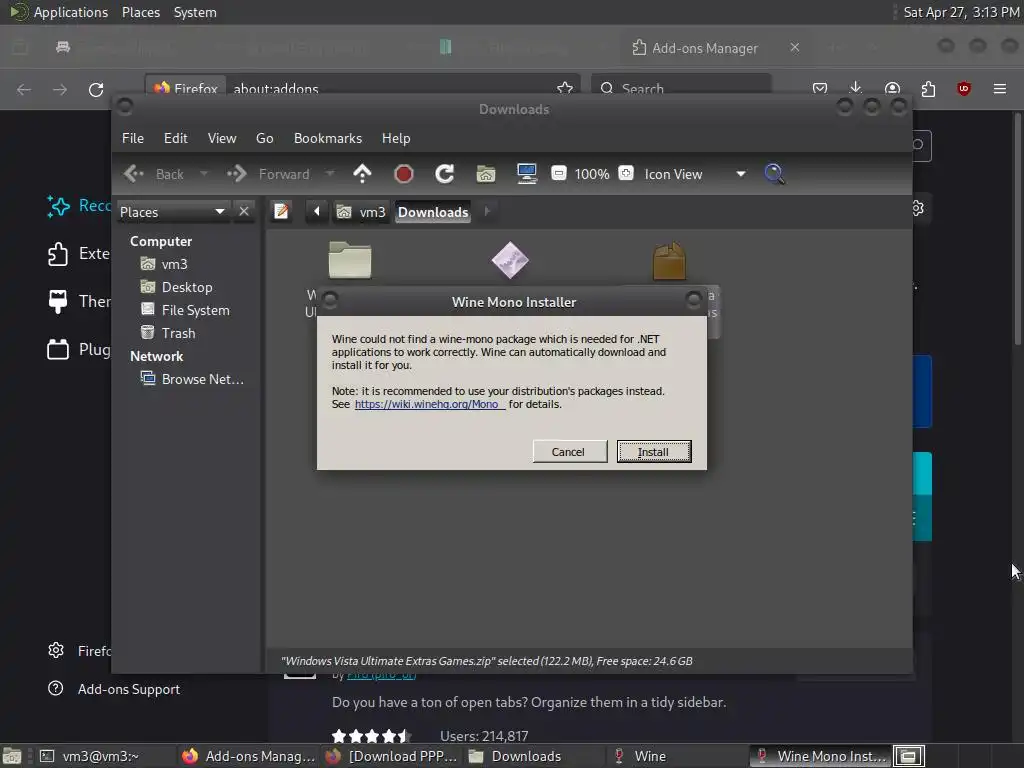Go to Home folder via toolbar icon
The width and height of the screenshot is (1024, 768).
[486, 174]
